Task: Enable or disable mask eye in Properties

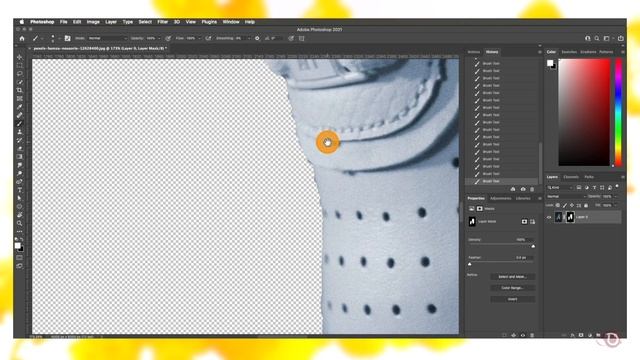Action: pos(523,335)
